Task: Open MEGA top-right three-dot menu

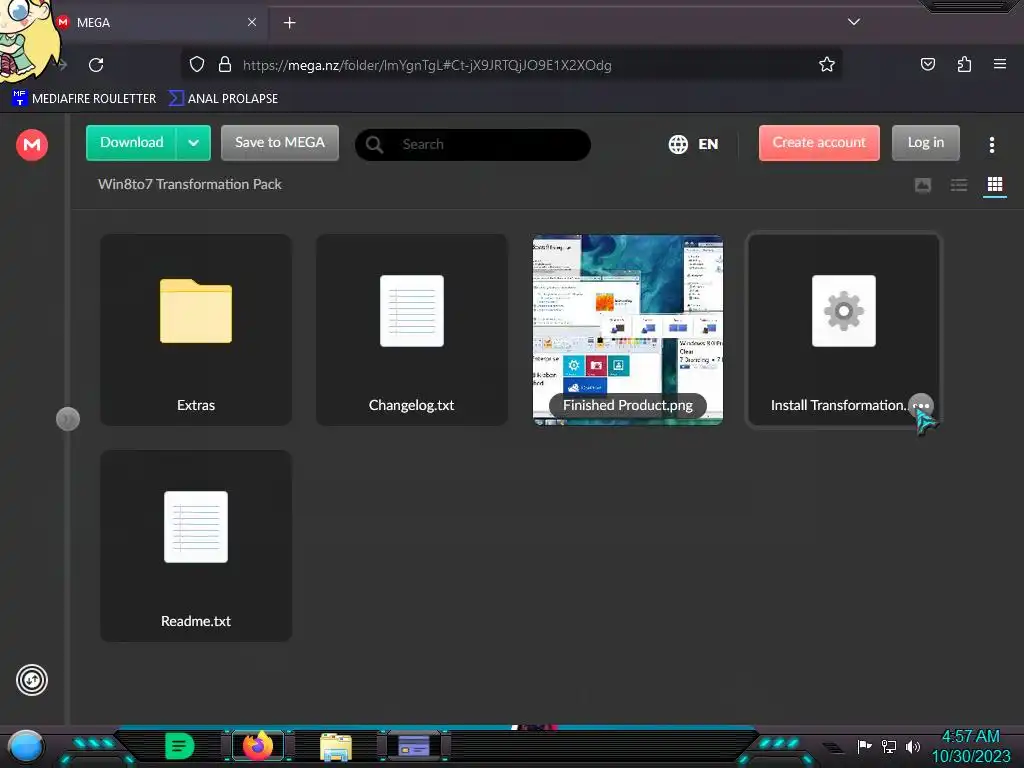Action: [991, 144]
